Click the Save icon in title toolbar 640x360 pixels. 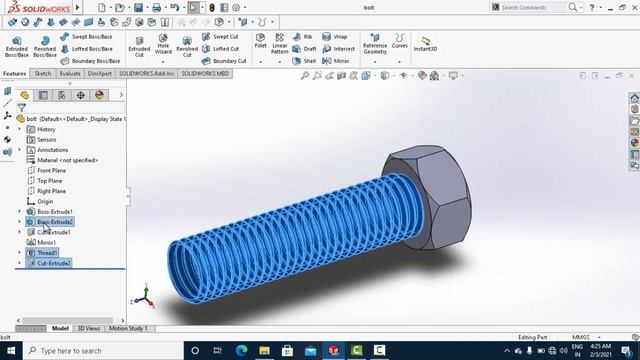(x=138, y=7)
